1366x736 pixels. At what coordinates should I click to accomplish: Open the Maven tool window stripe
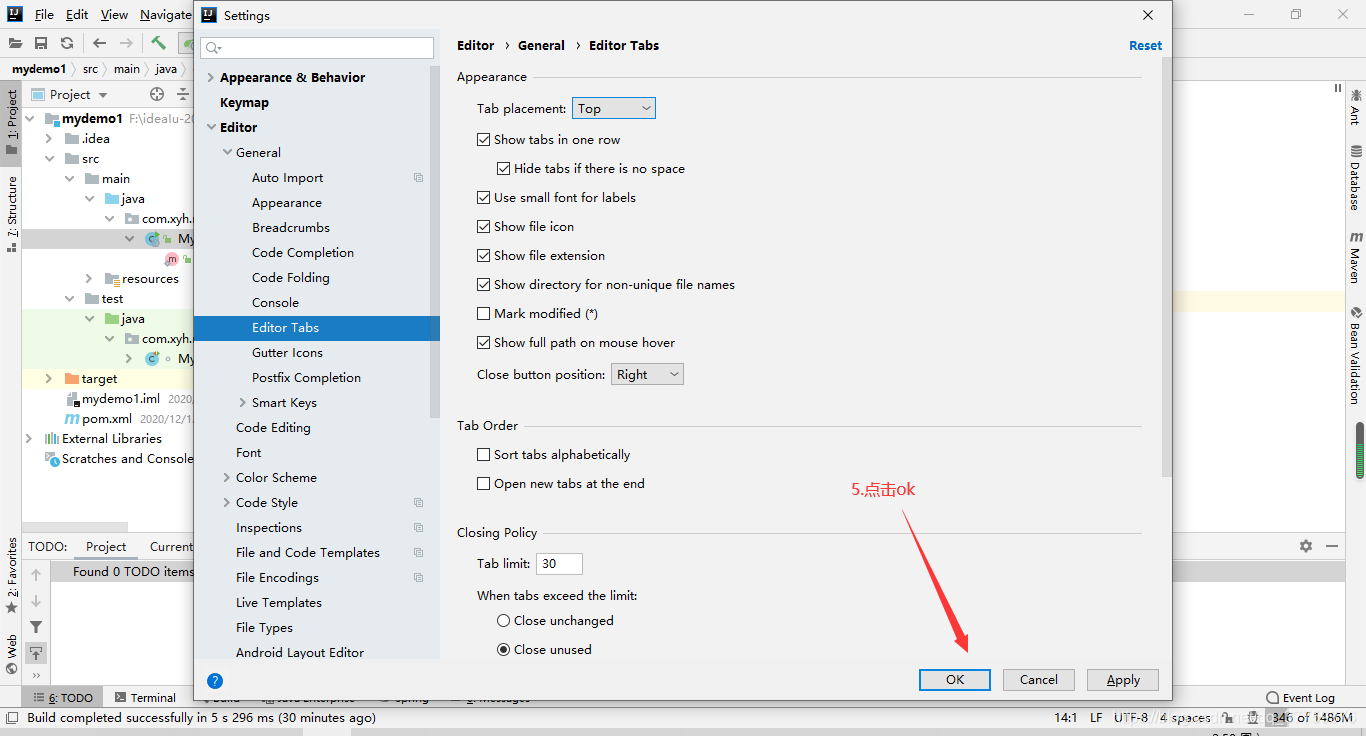[1356, 257]
